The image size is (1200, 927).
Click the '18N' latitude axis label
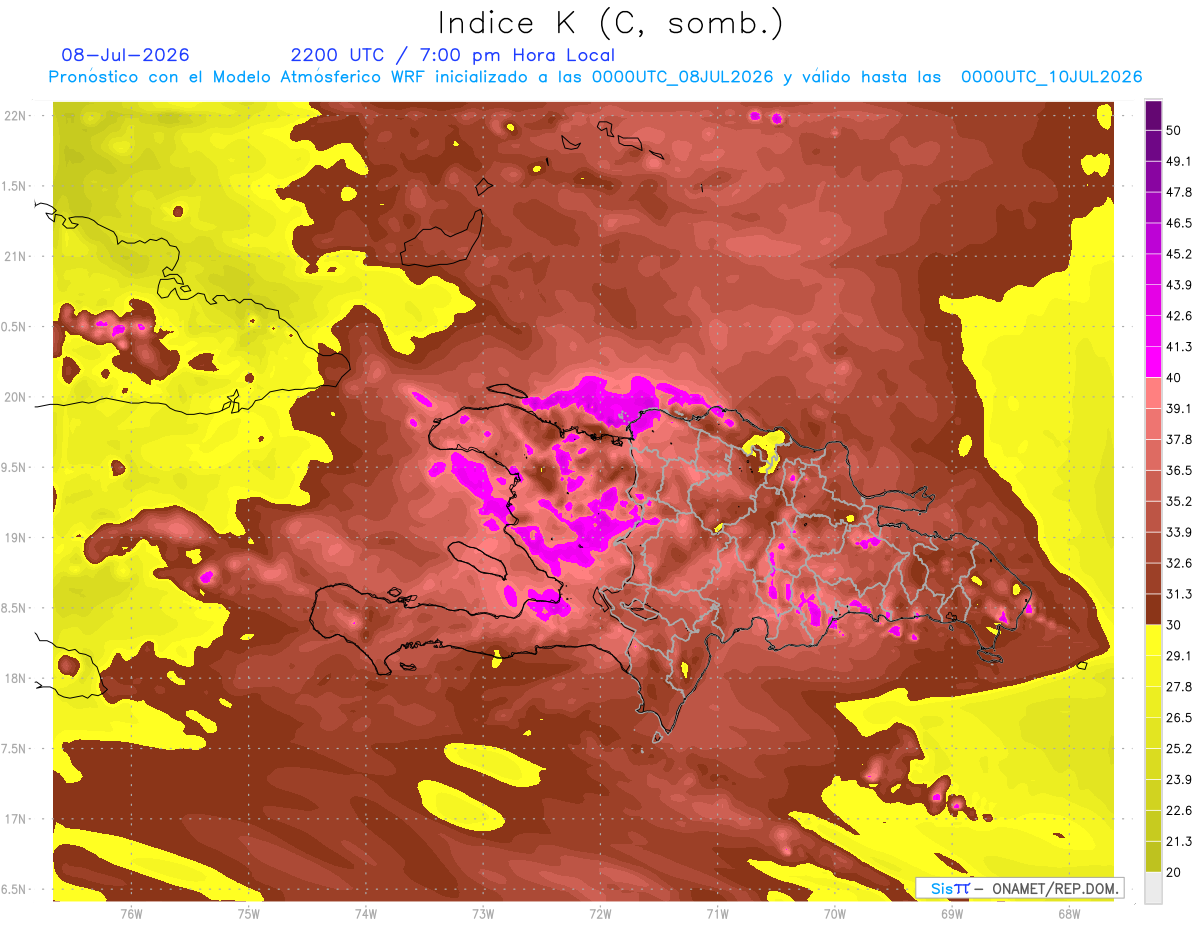click(17, 678)
